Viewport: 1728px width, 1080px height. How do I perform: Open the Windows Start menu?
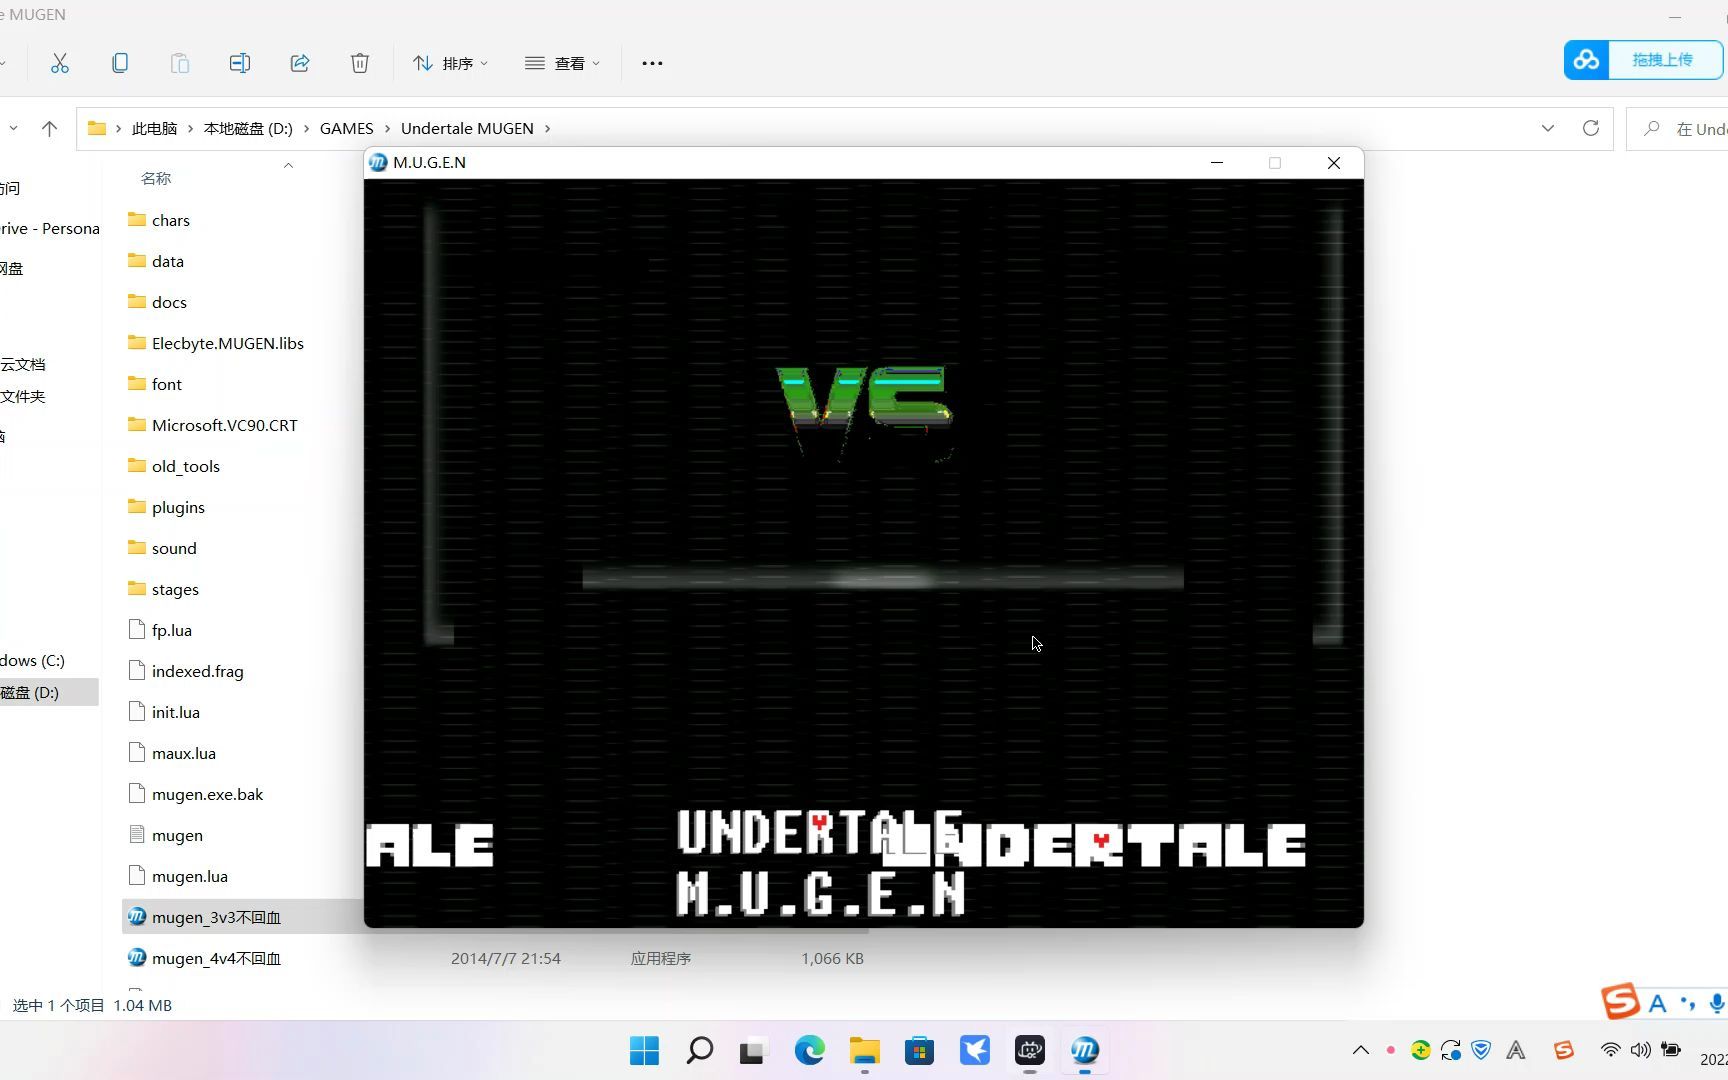tap(645, 1050)
